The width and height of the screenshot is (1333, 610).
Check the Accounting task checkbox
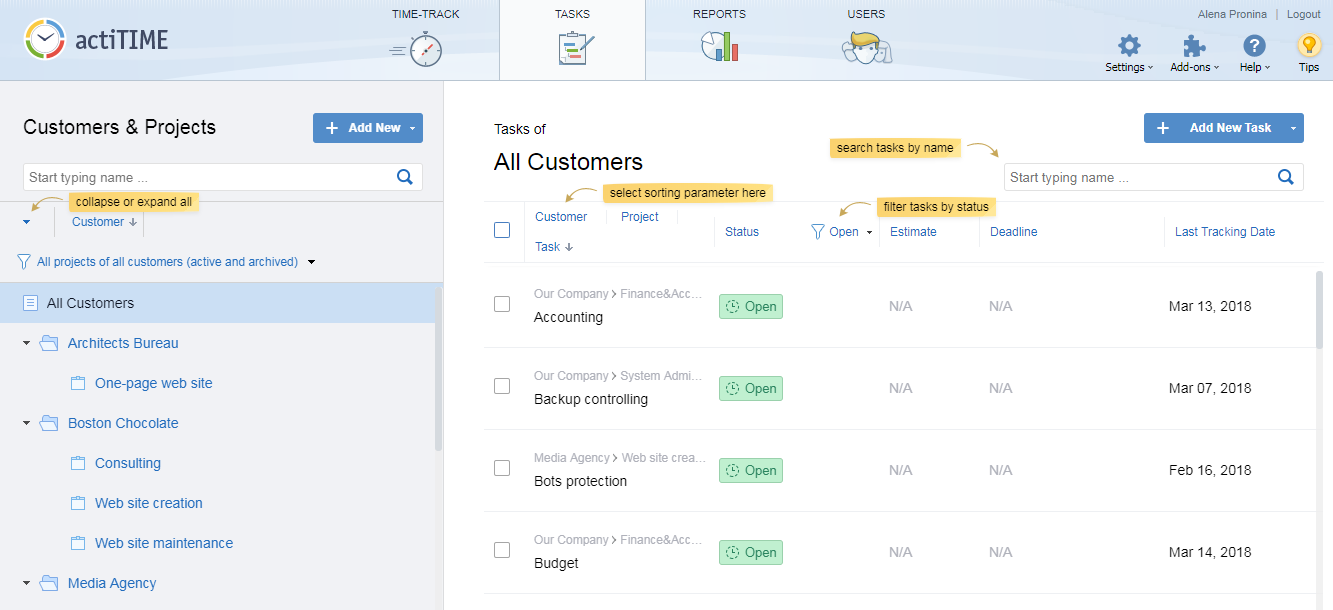pyautogui.click(x=502, y=304)
